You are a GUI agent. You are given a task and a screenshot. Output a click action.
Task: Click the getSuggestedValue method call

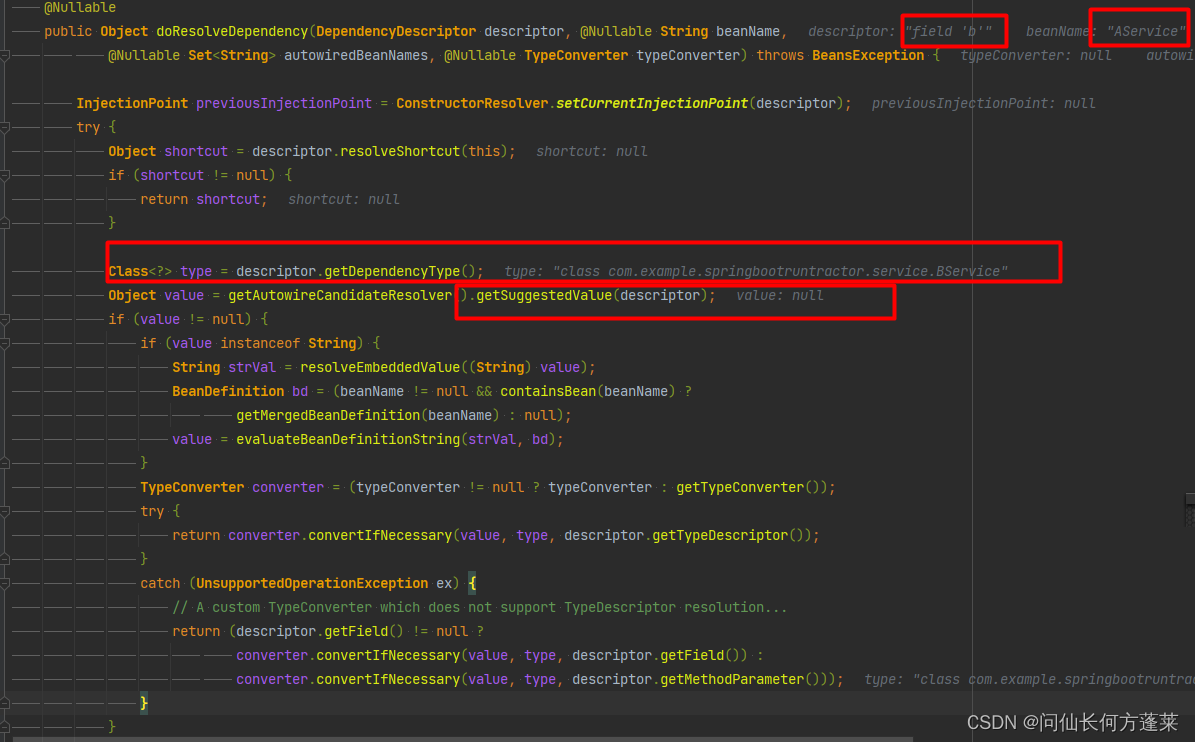click(x=544, y=296)
